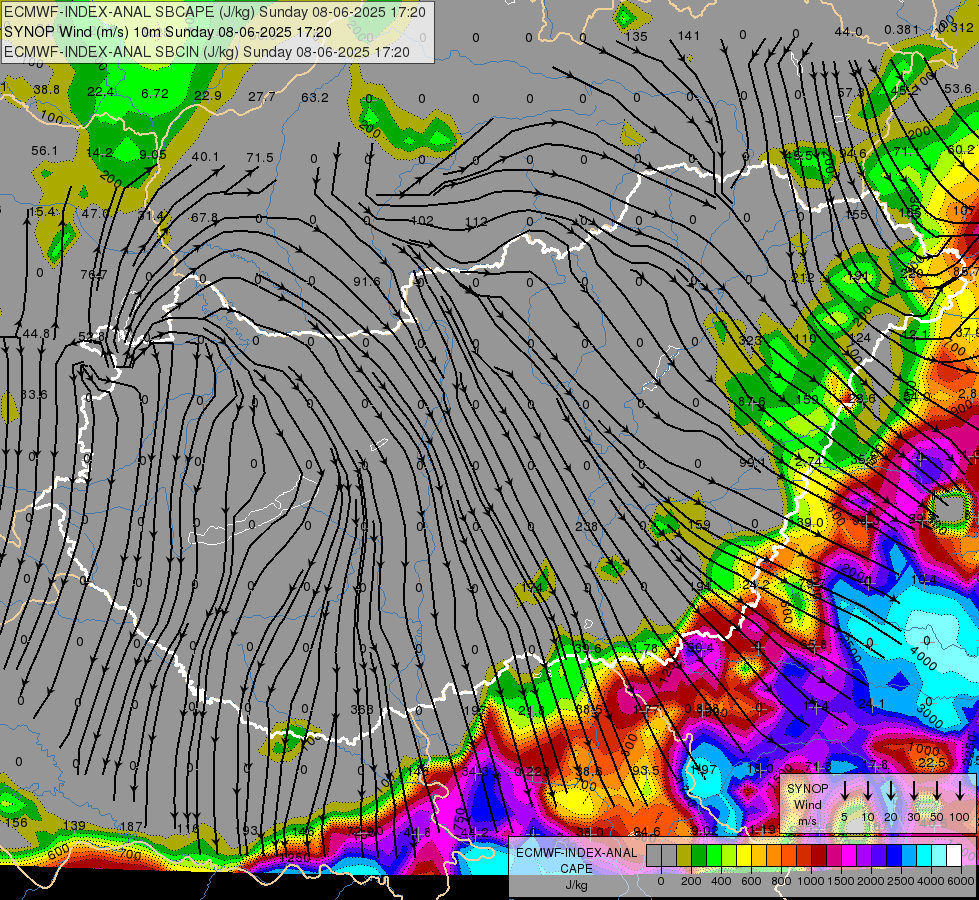Click the 4000 tick label in legend

pyautogui.click(x=930, y=881)
